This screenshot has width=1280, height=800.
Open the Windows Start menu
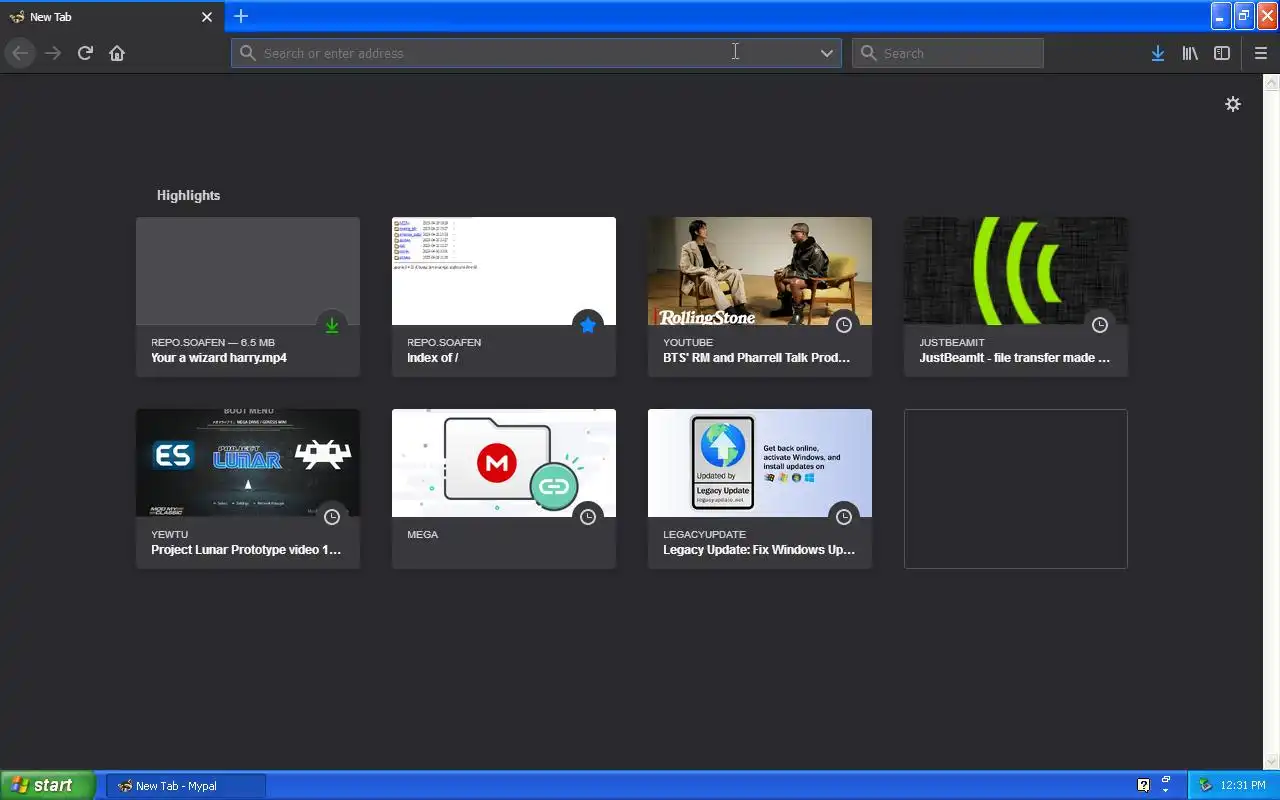click(x=48, y=786)
